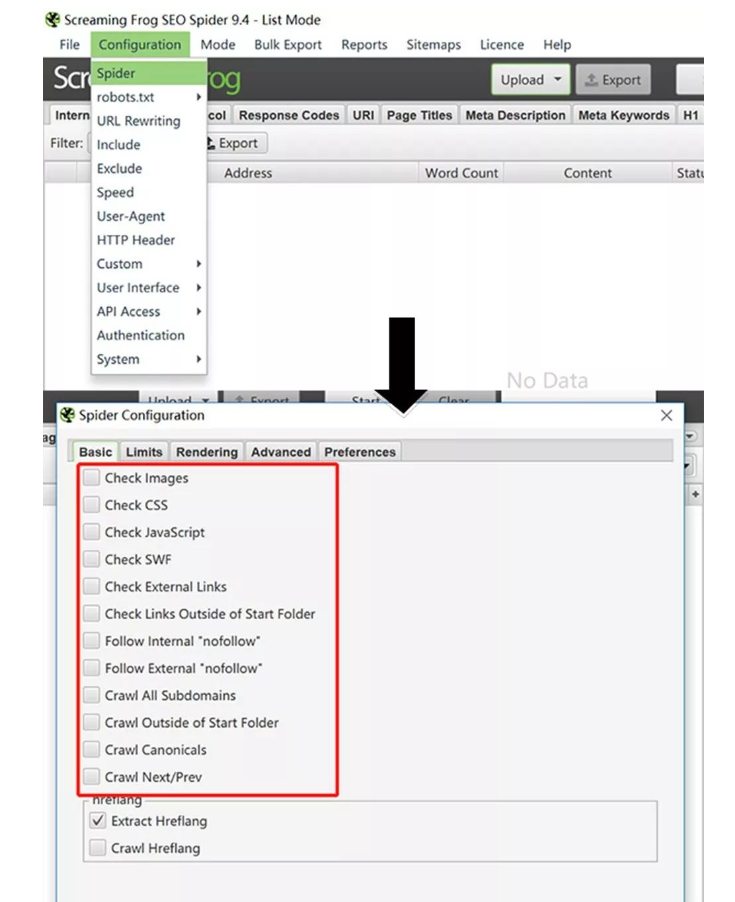Expand the API Access submenu
Image resolution: width=735 pixels, height=902 pixels.
click(149, 311)
